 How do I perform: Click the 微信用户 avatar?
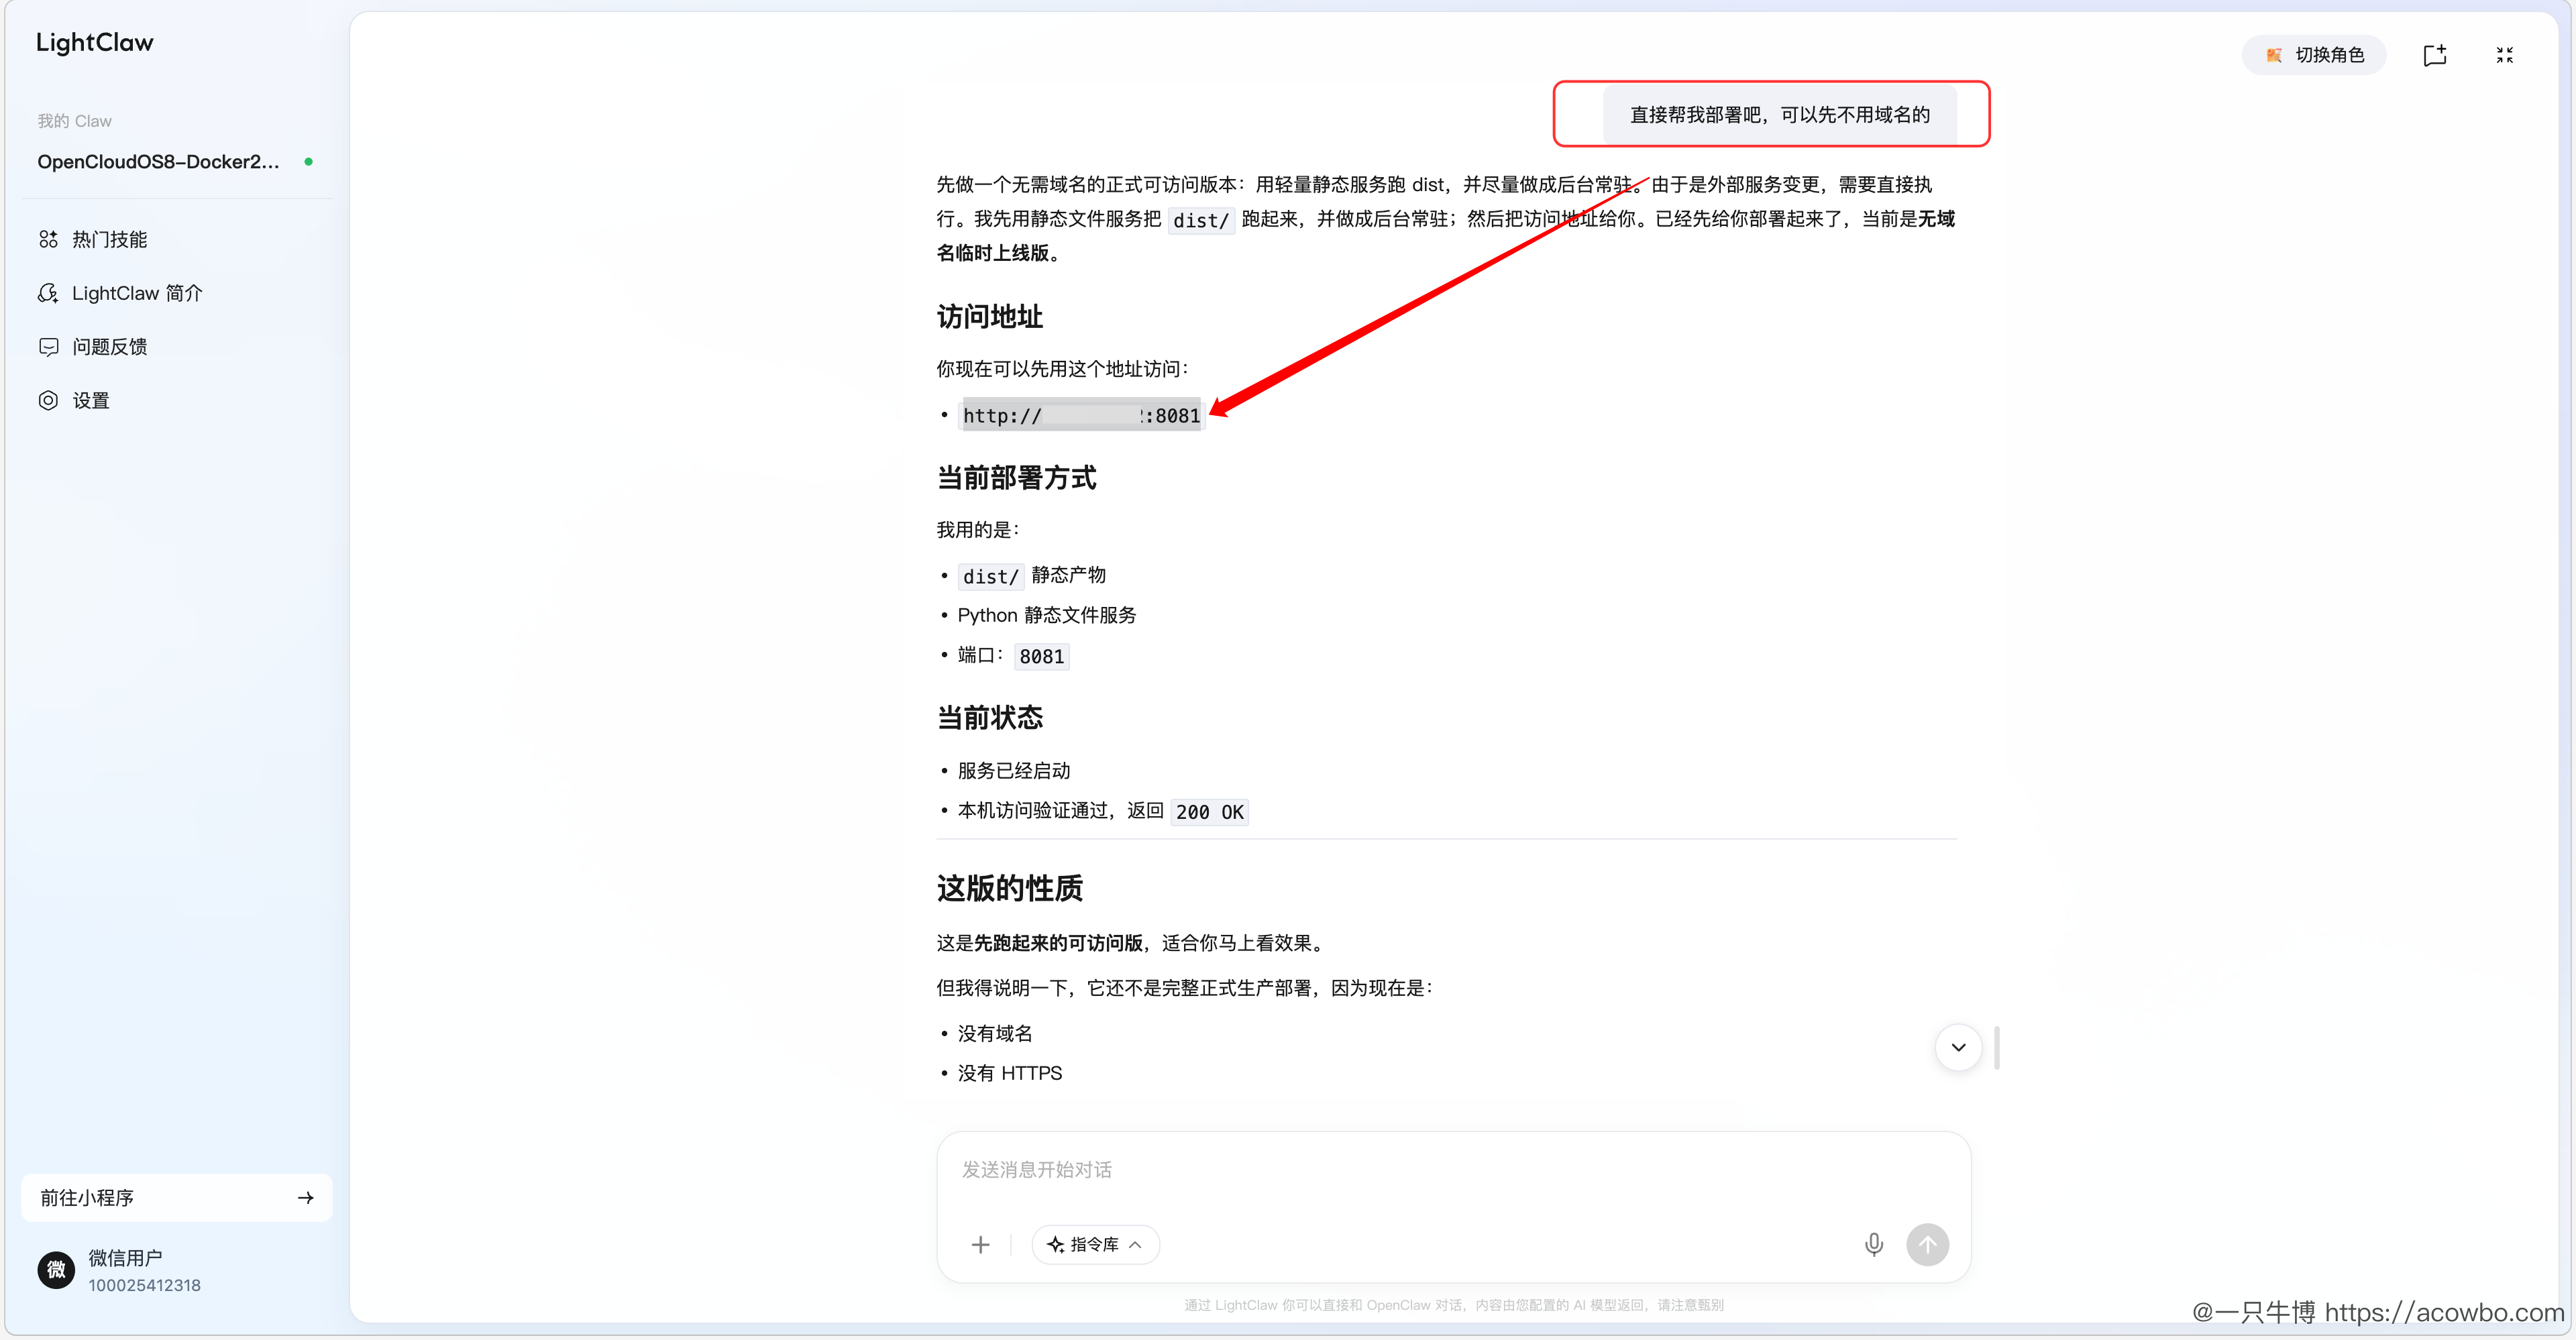point(56,1270)
